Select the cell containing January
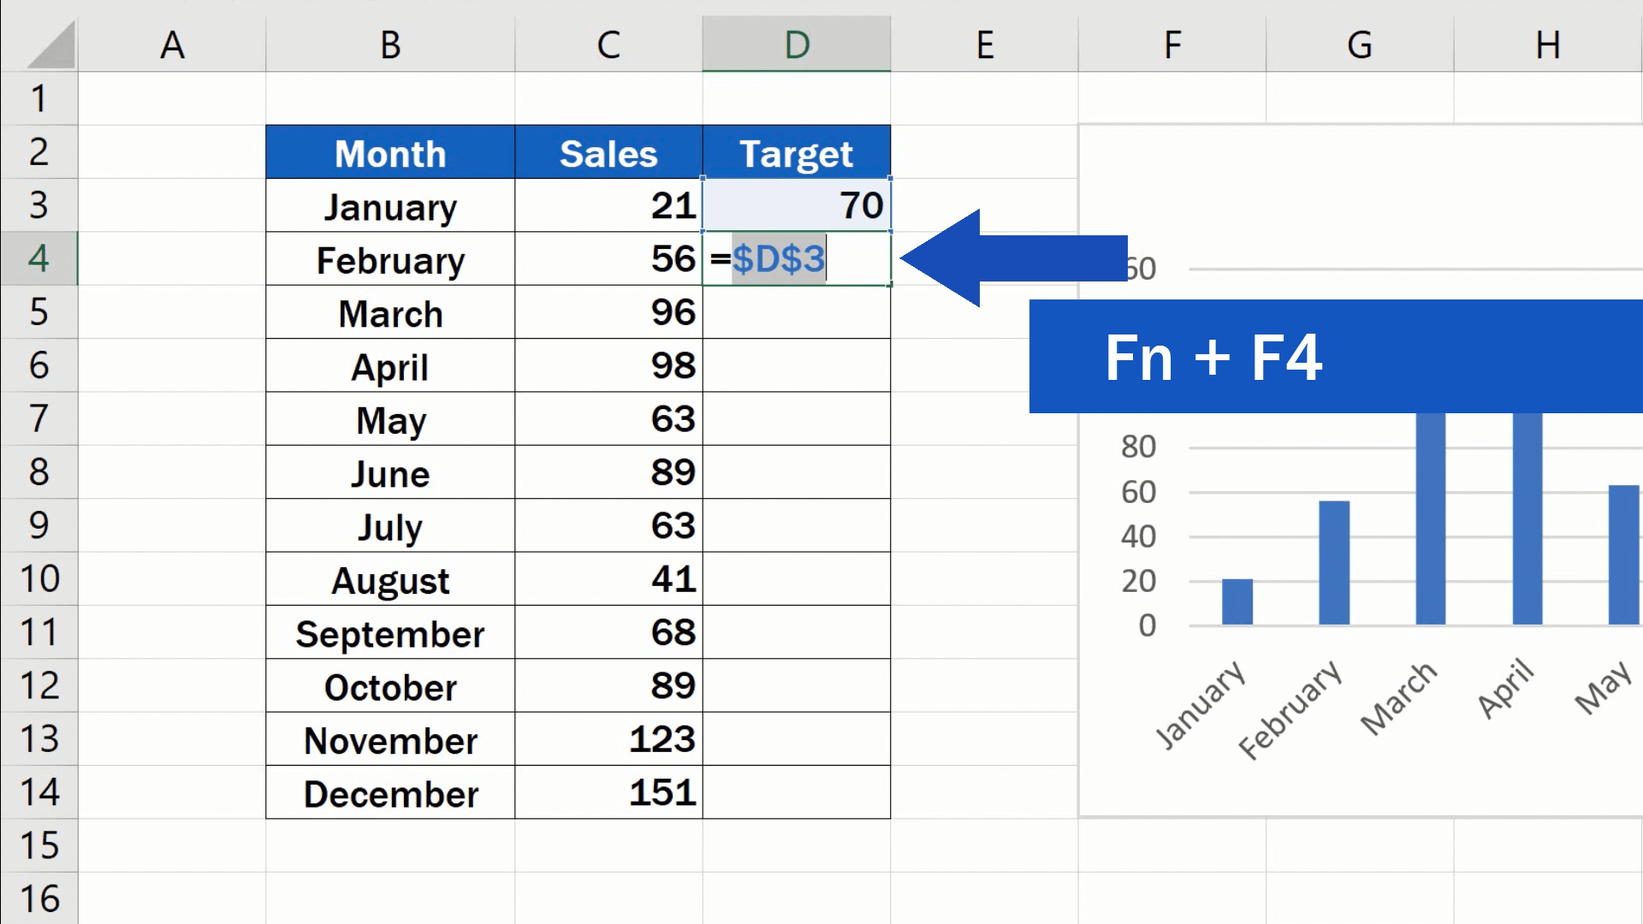This screenshot has width=1643, height=924. point(390,206)
